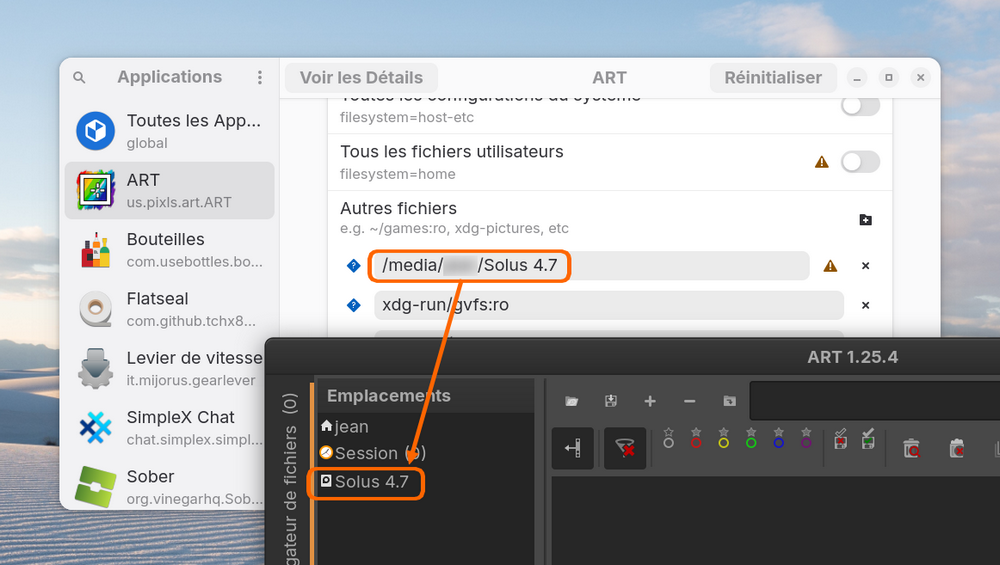
Task: Show the trash contents in ART toolbar
Action: (x=911, y=448)
